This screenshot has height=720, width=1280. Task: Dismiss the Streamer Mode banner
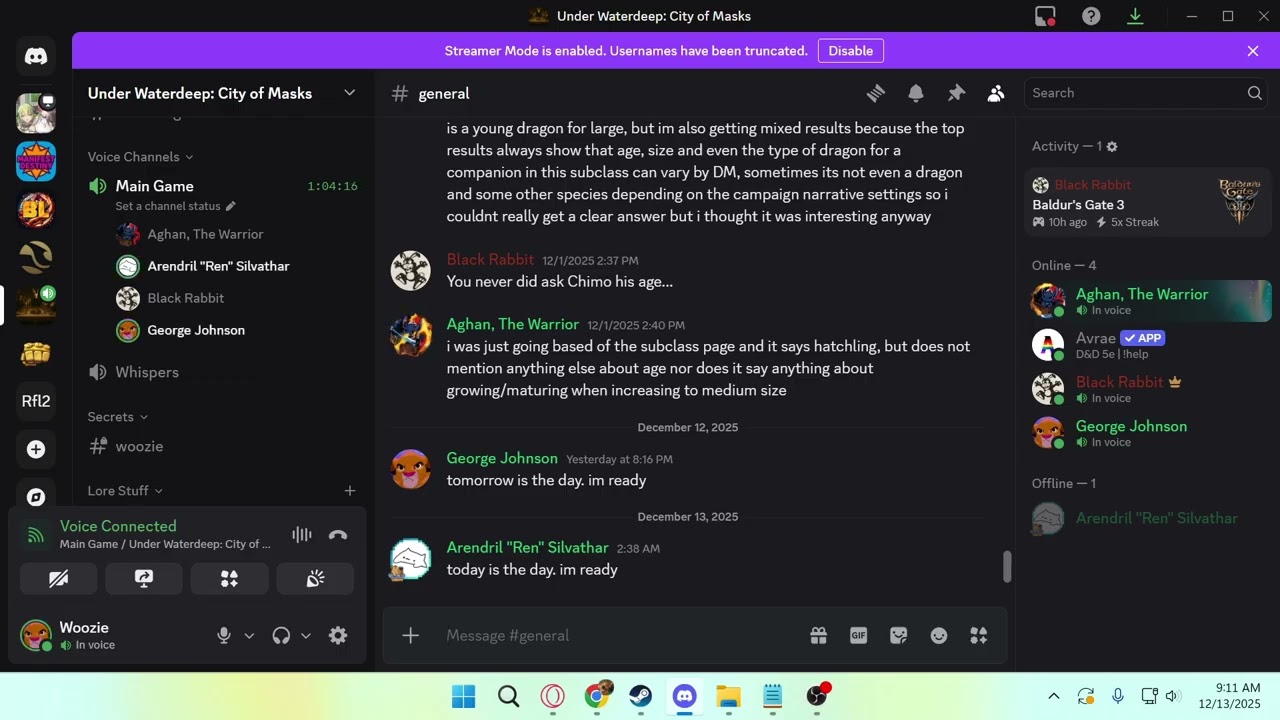point(1253,51)
